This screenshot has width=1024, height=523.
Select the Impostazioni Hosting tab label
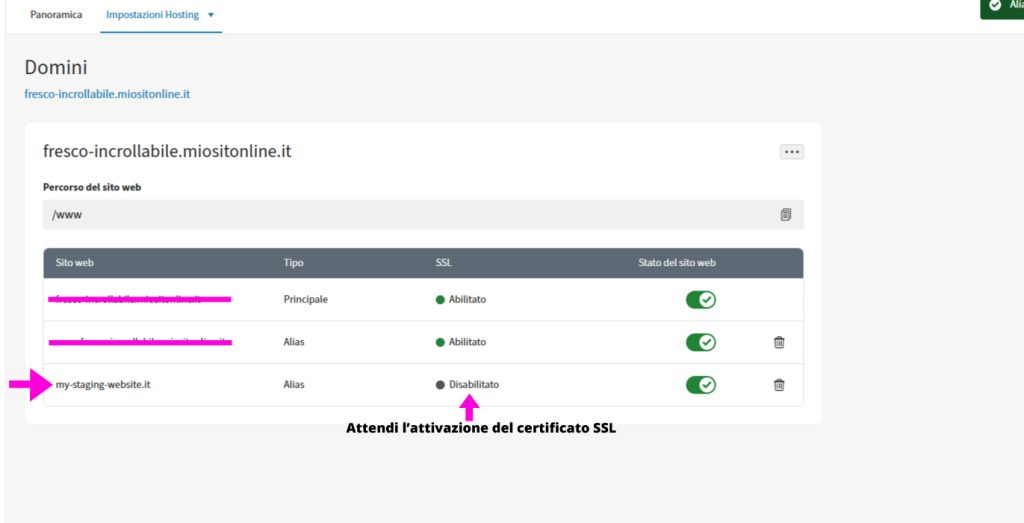click(152, 16)
